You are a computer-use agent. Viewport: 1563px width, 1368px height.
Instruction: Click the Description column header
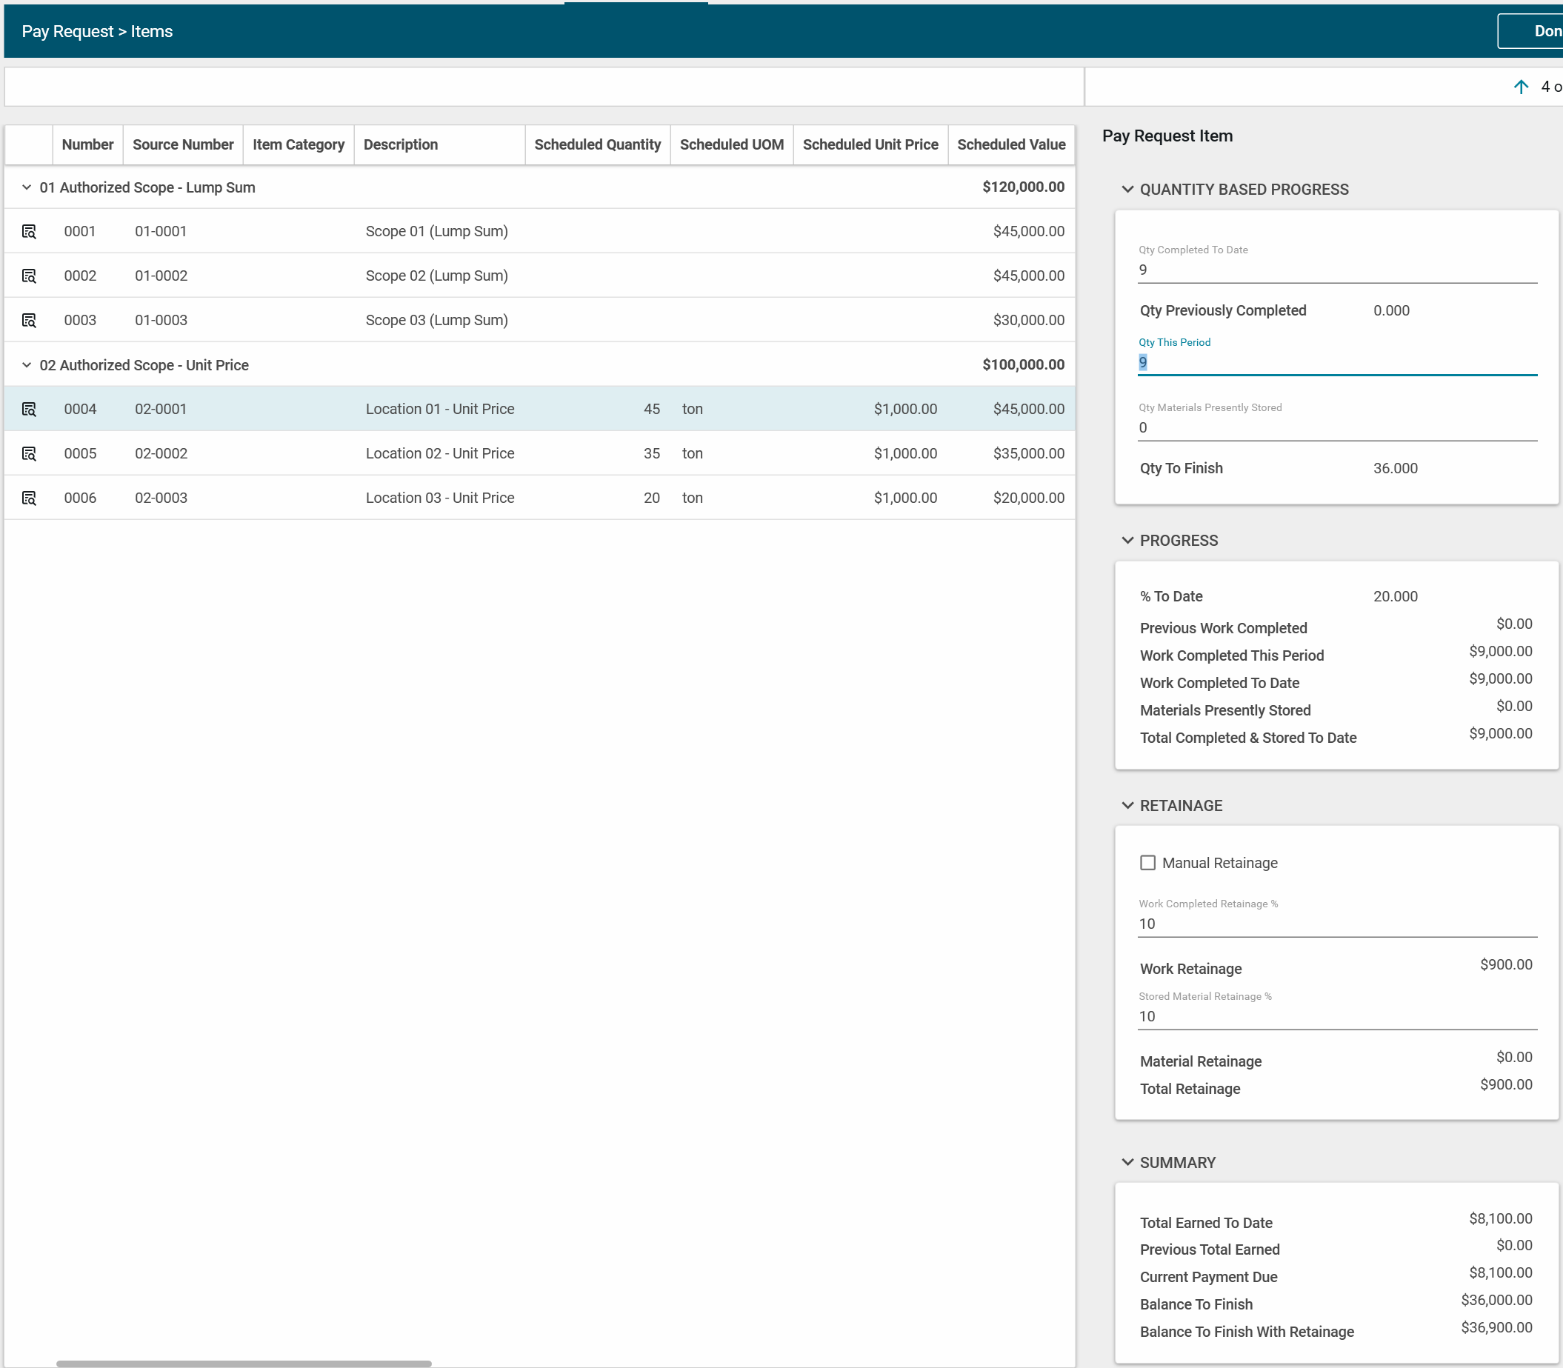(401, 145)
